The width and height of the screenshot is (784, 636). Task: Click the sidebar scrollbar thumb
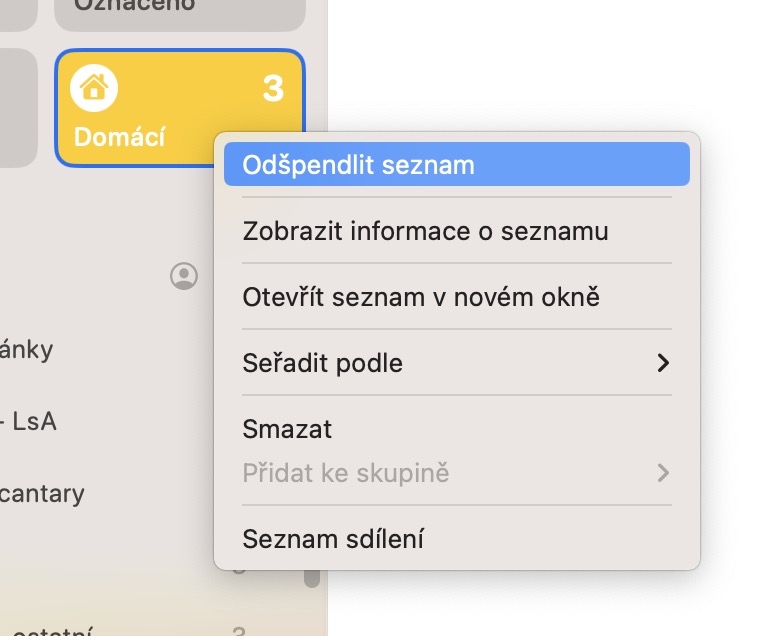312,577
